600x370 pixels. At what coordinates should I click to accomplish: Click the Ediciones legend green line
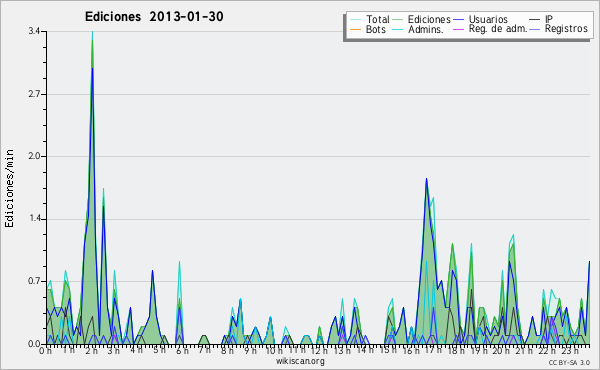pos(398,20)
